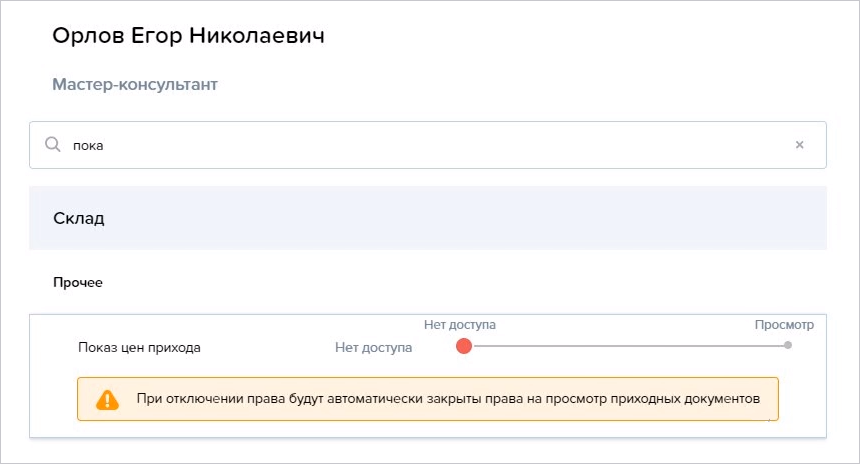The image size is (860, 464).
Task: Click the search field containing "пока"
Action: pyautogui.click(x=428, y=145)
